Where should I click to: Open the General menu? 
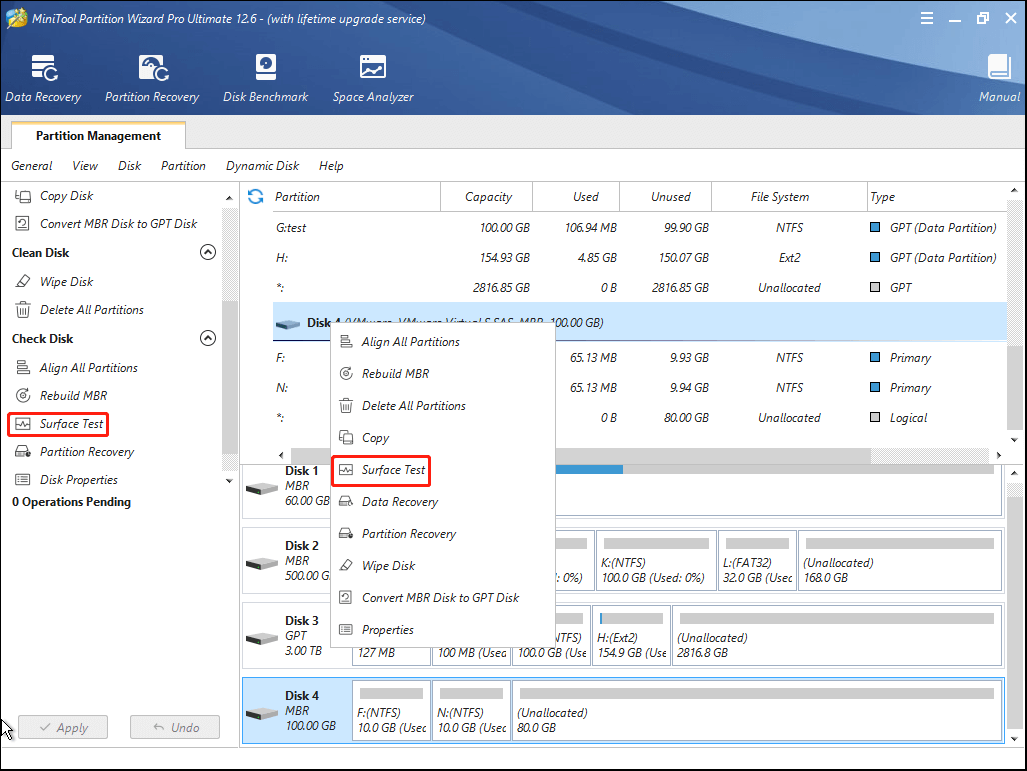[31, 166]
